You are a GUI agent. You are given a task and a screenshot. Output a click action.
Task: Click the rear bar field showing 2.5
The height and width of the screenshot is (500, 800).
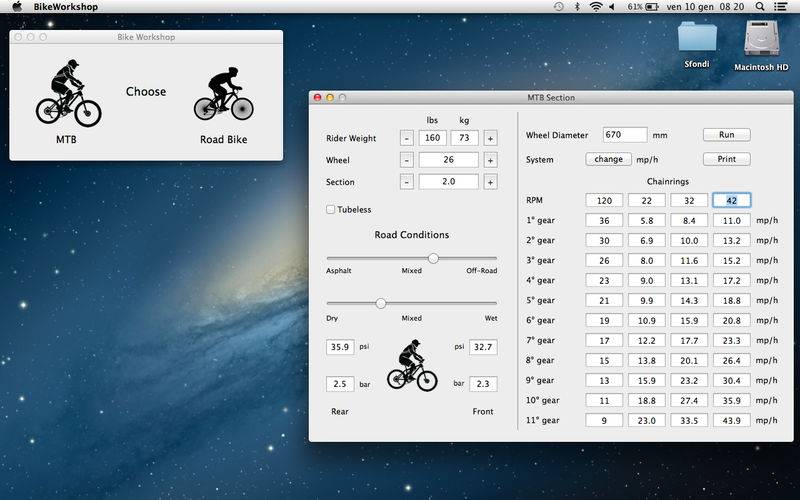click(x=340, y=384)
